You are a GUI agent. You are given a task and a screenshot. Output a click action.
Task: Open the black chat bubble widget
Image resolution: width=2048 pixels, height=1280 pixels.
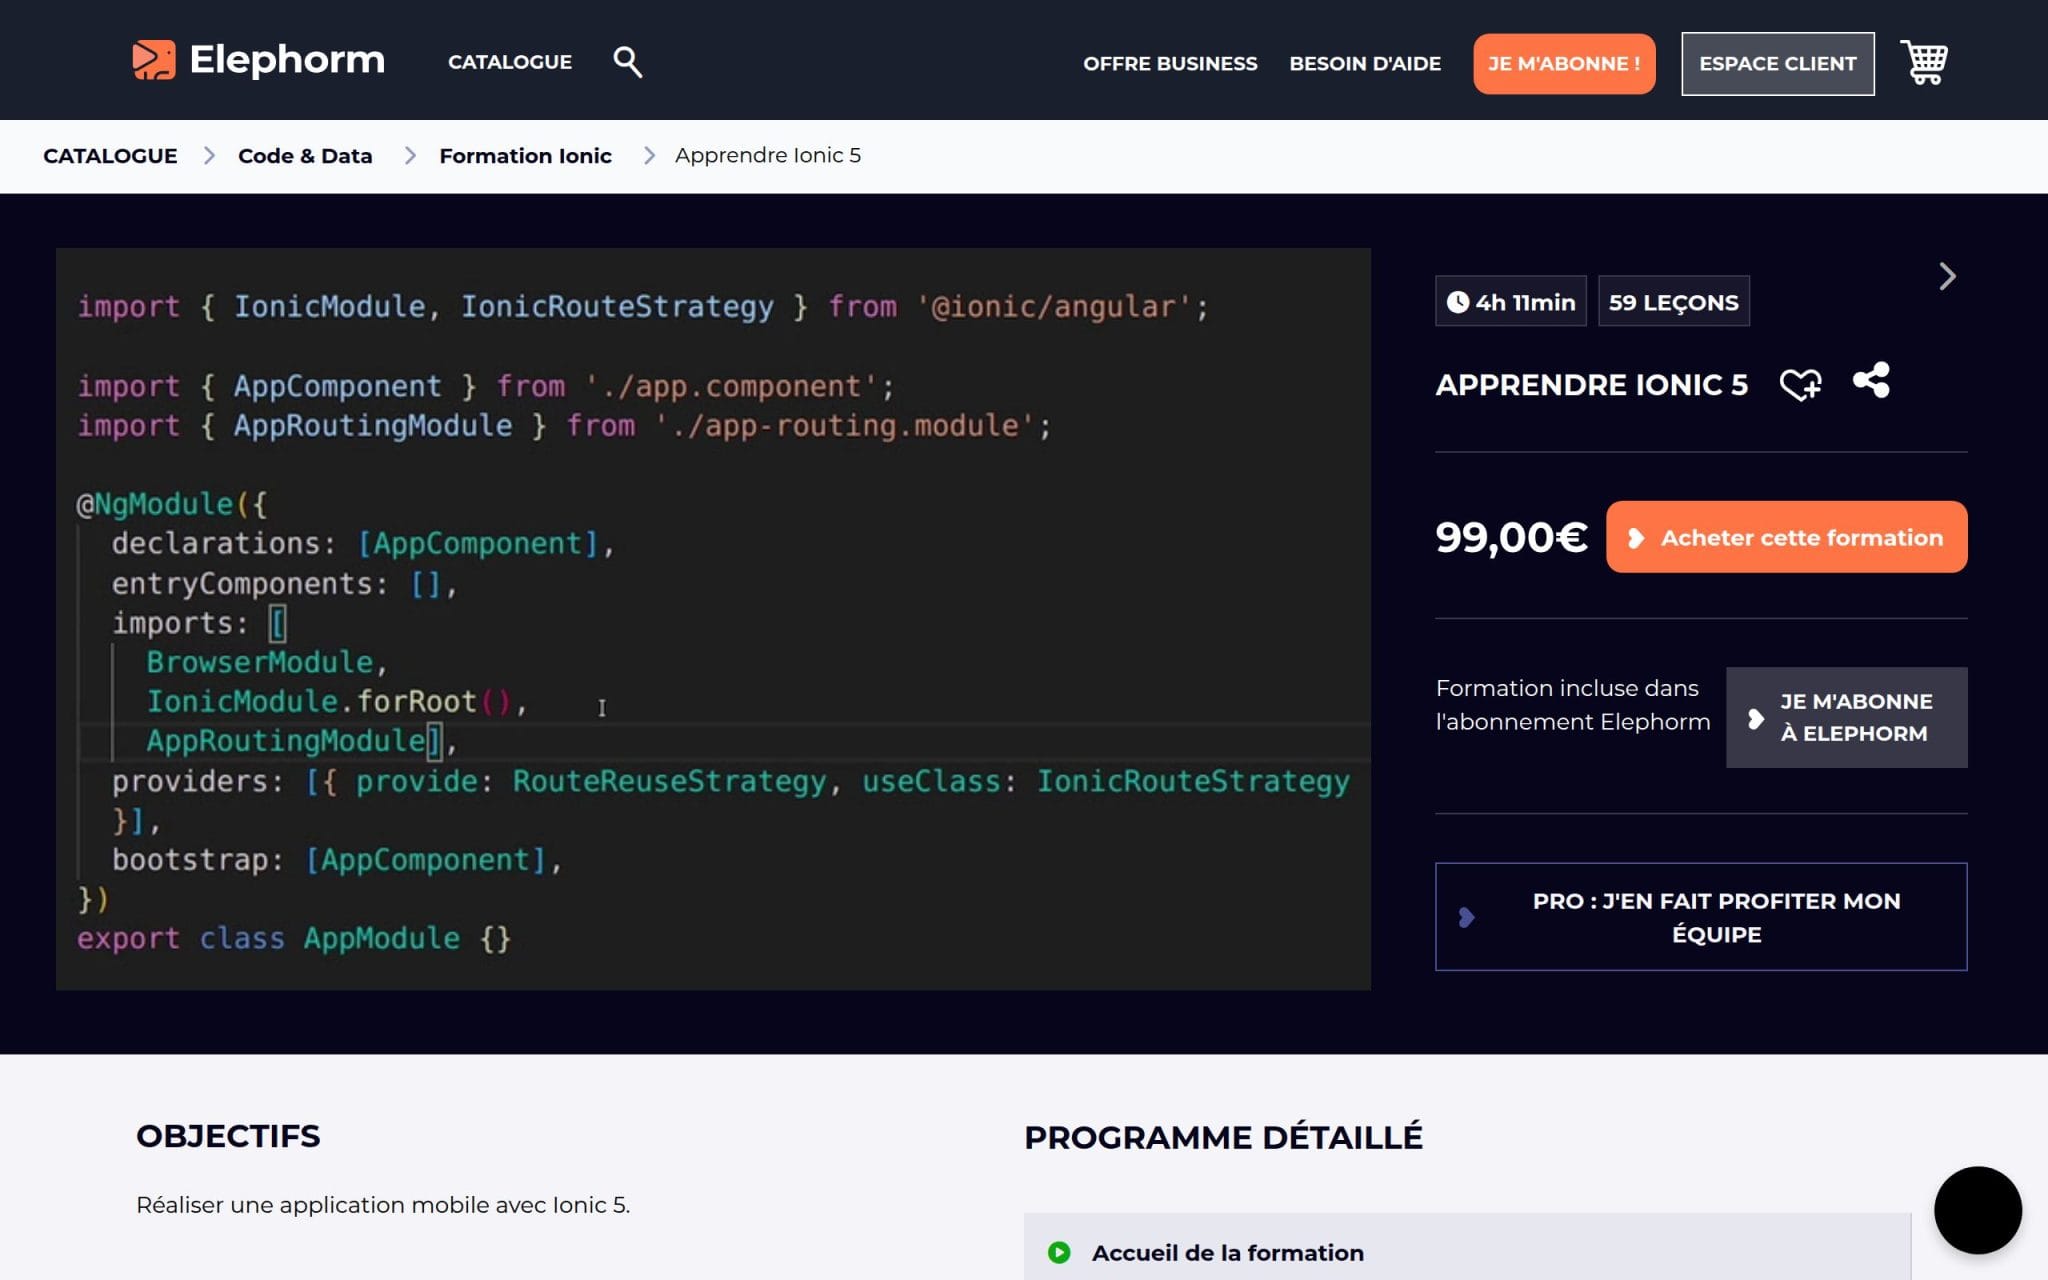pyautogui.click(x=1977, y=1210)
